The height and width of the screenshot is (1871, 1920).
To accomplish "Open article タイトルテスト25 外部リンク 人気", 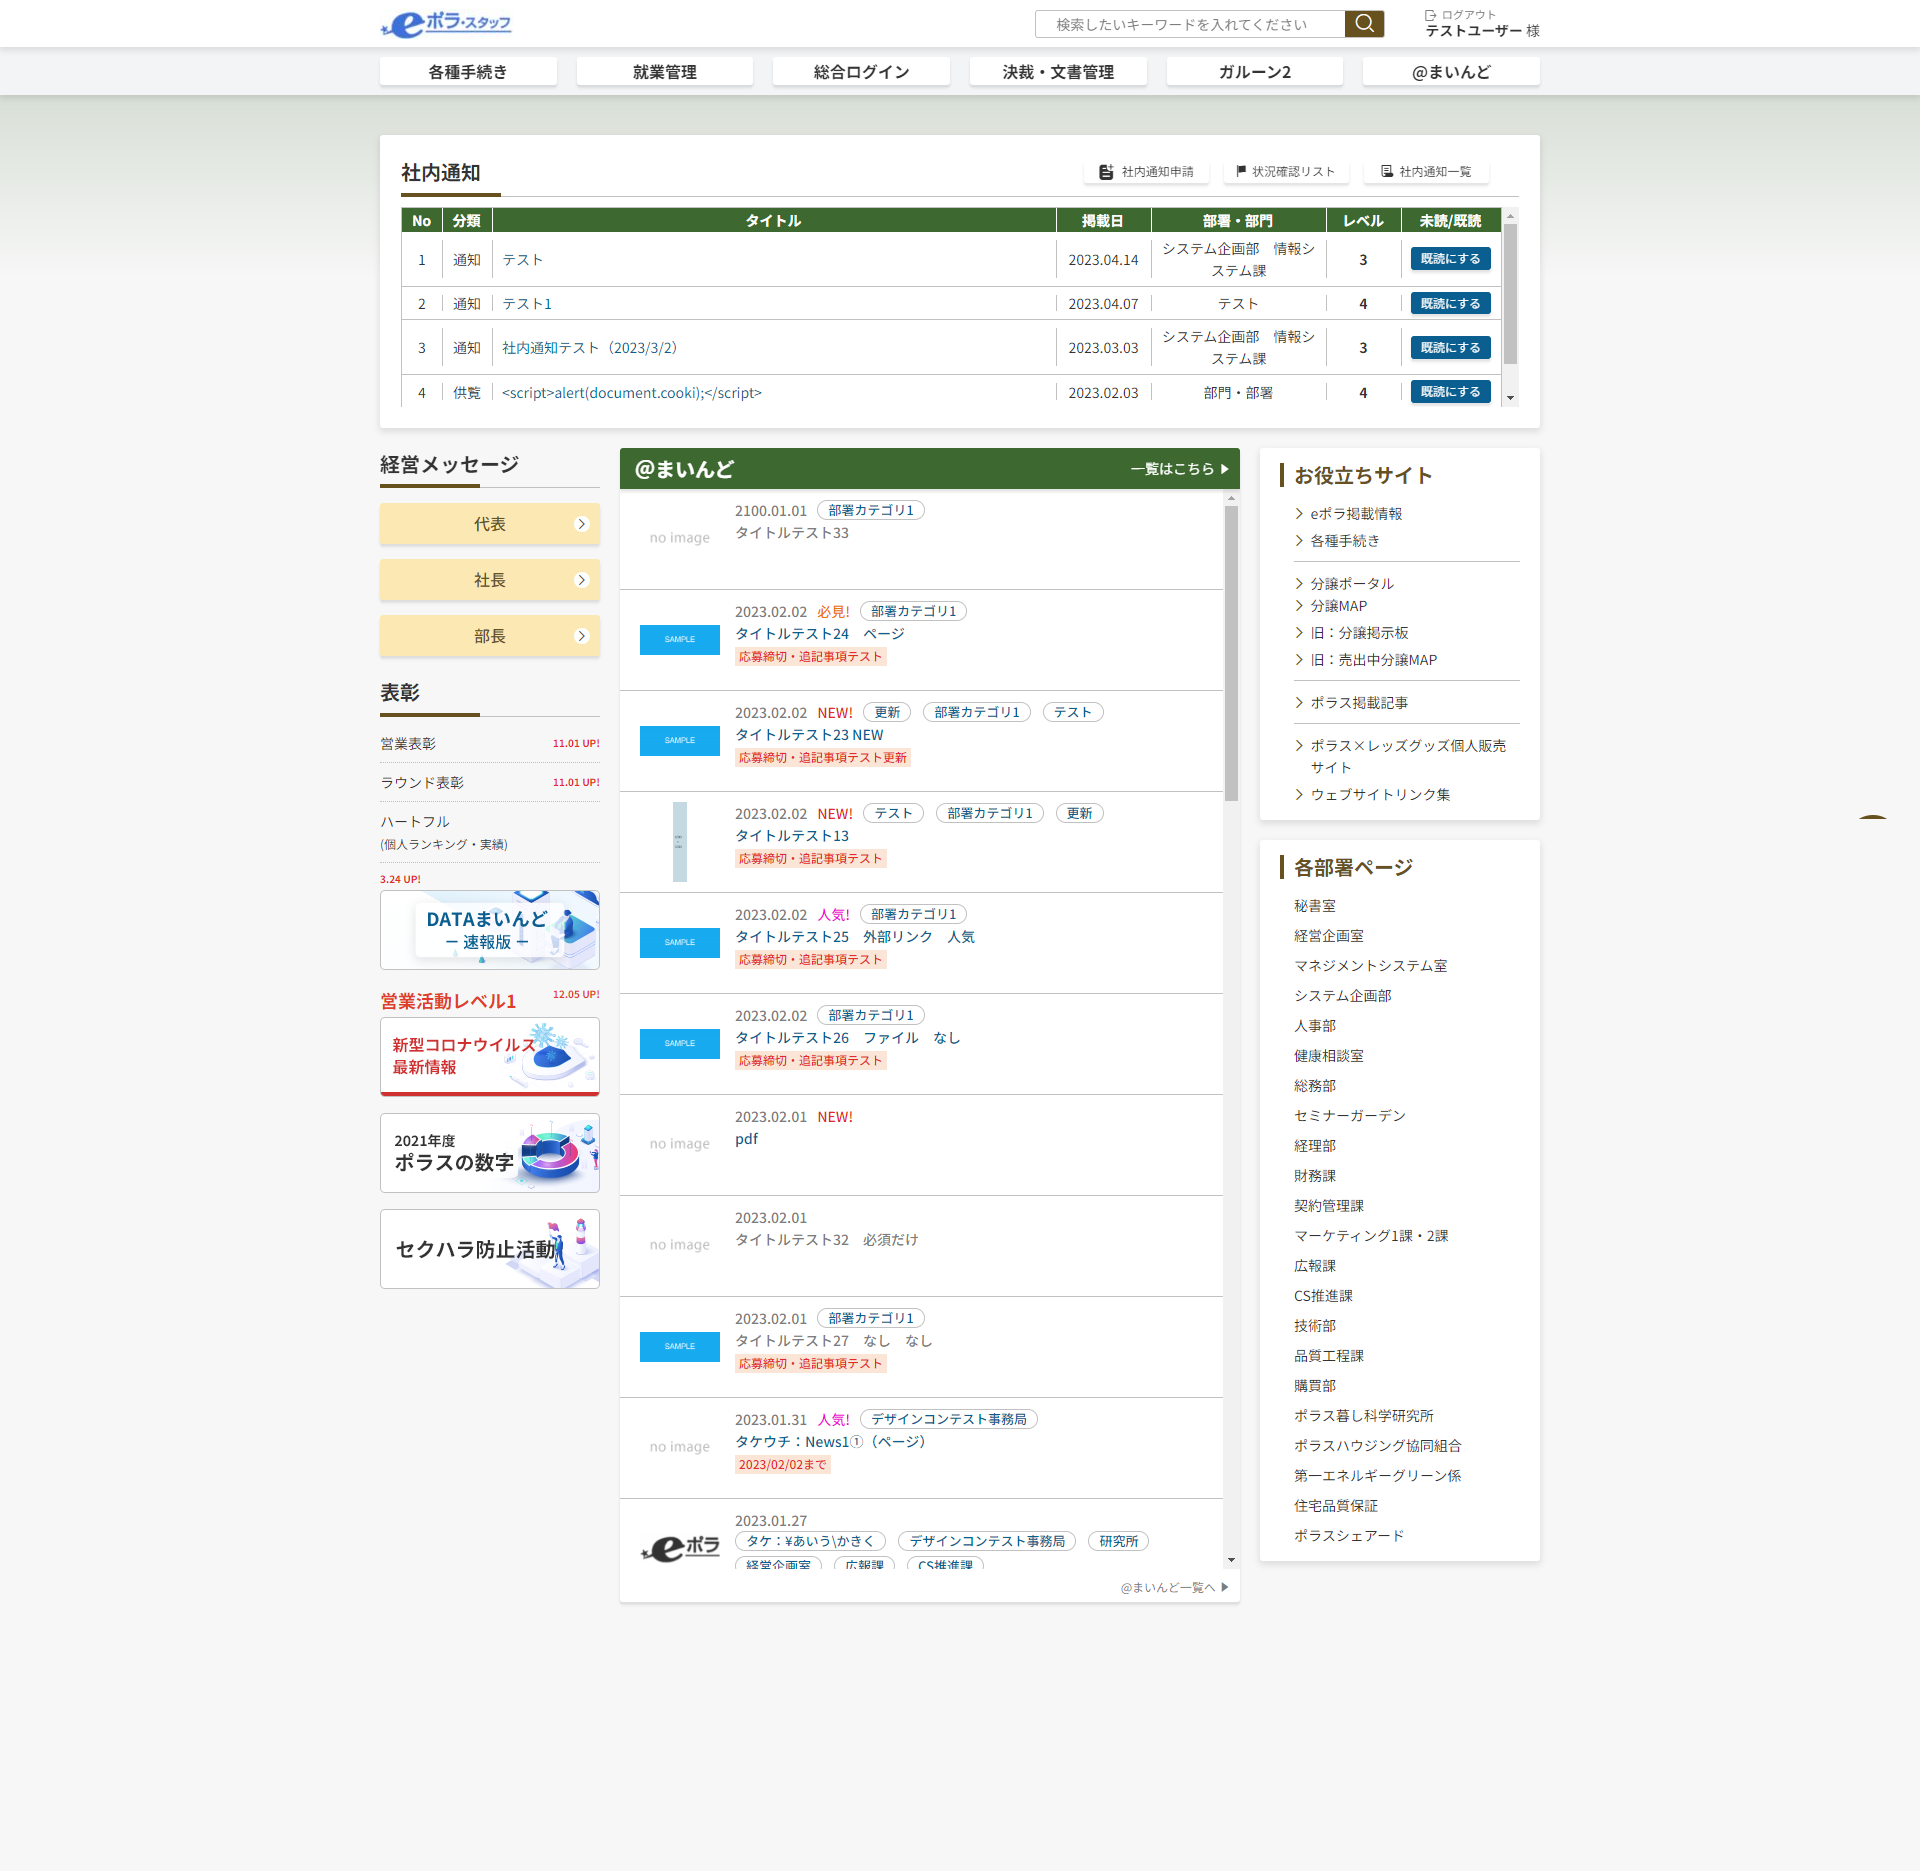I will pos(855,937).
